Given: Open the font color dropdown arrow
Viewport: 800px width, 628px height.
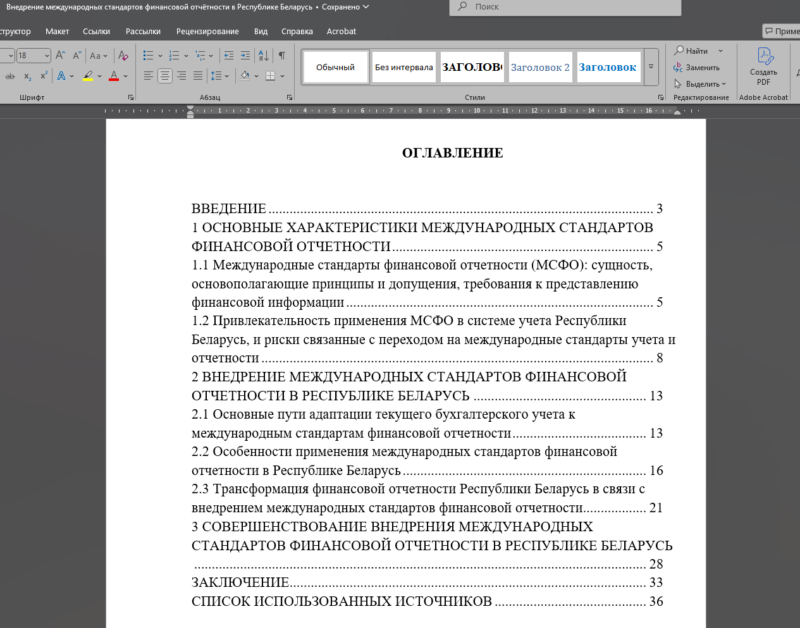Looking at the screenshot, I should (125, 76).
